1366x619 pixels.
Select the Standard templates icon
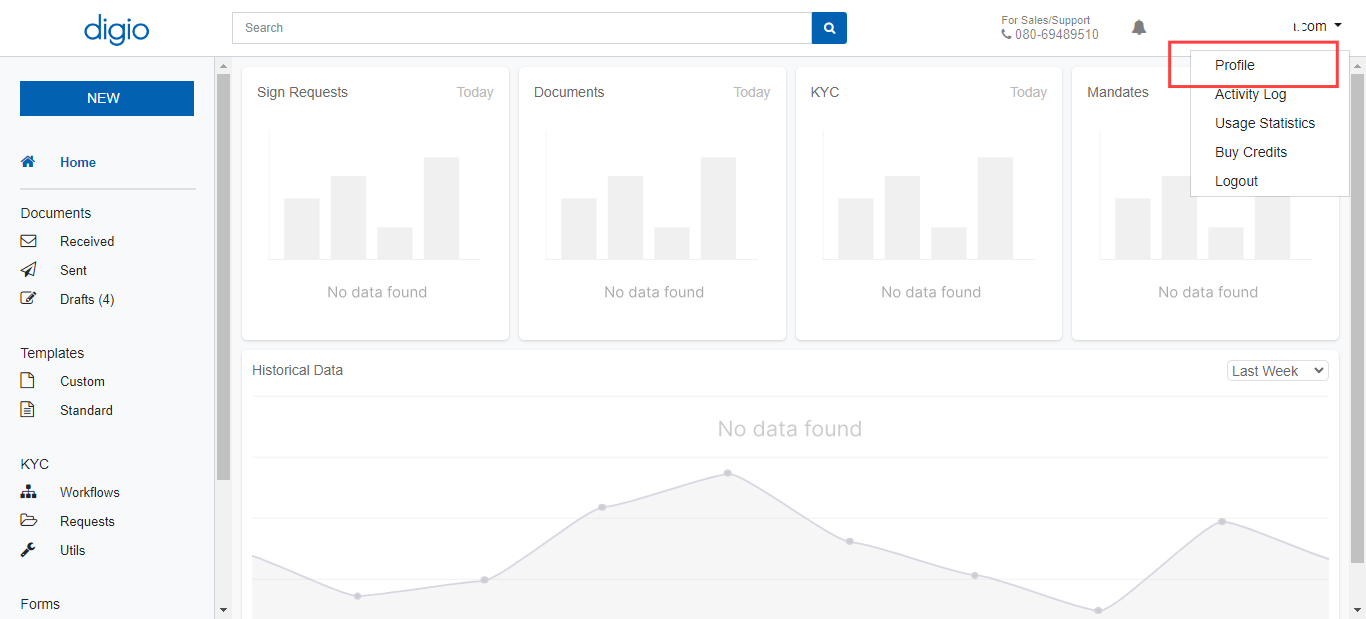pyautogui.click(x=28, y=410)
